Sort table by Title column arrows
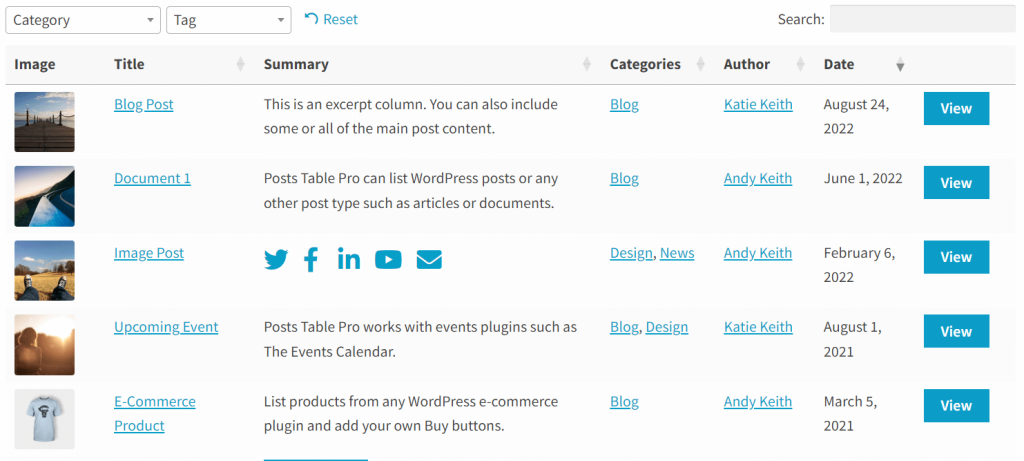The height and width of the screenshot is (461, 1024). coord(240,64)
